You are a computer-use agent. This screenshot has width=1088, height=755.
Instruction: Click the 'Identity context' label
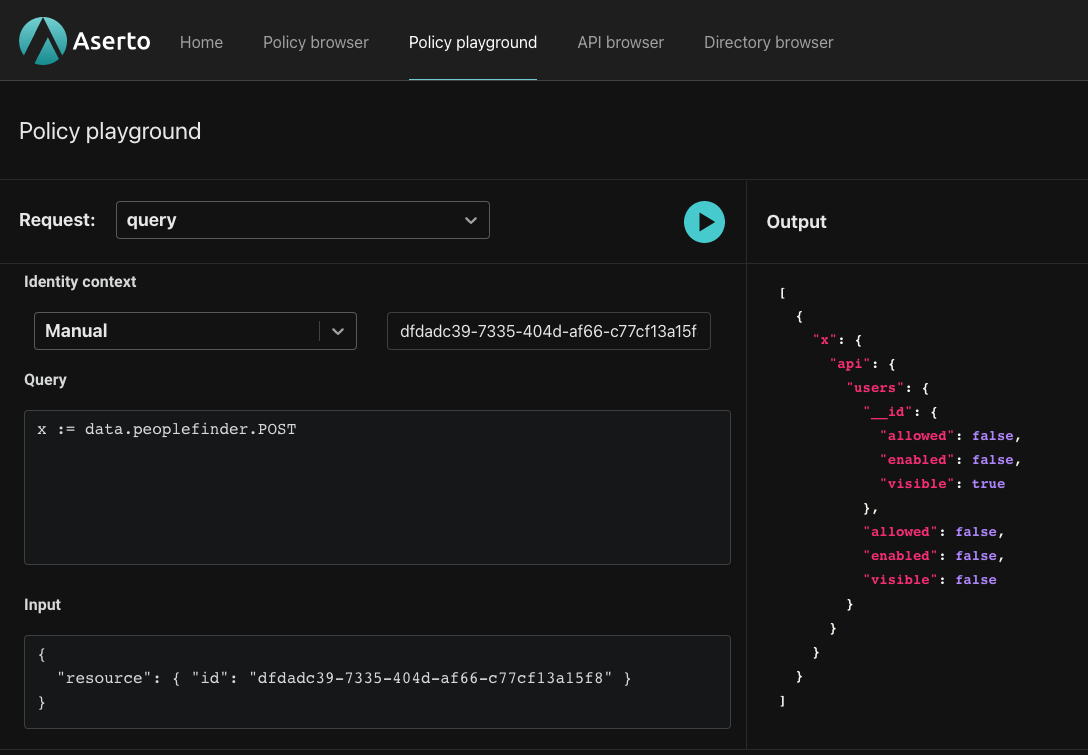80,282
